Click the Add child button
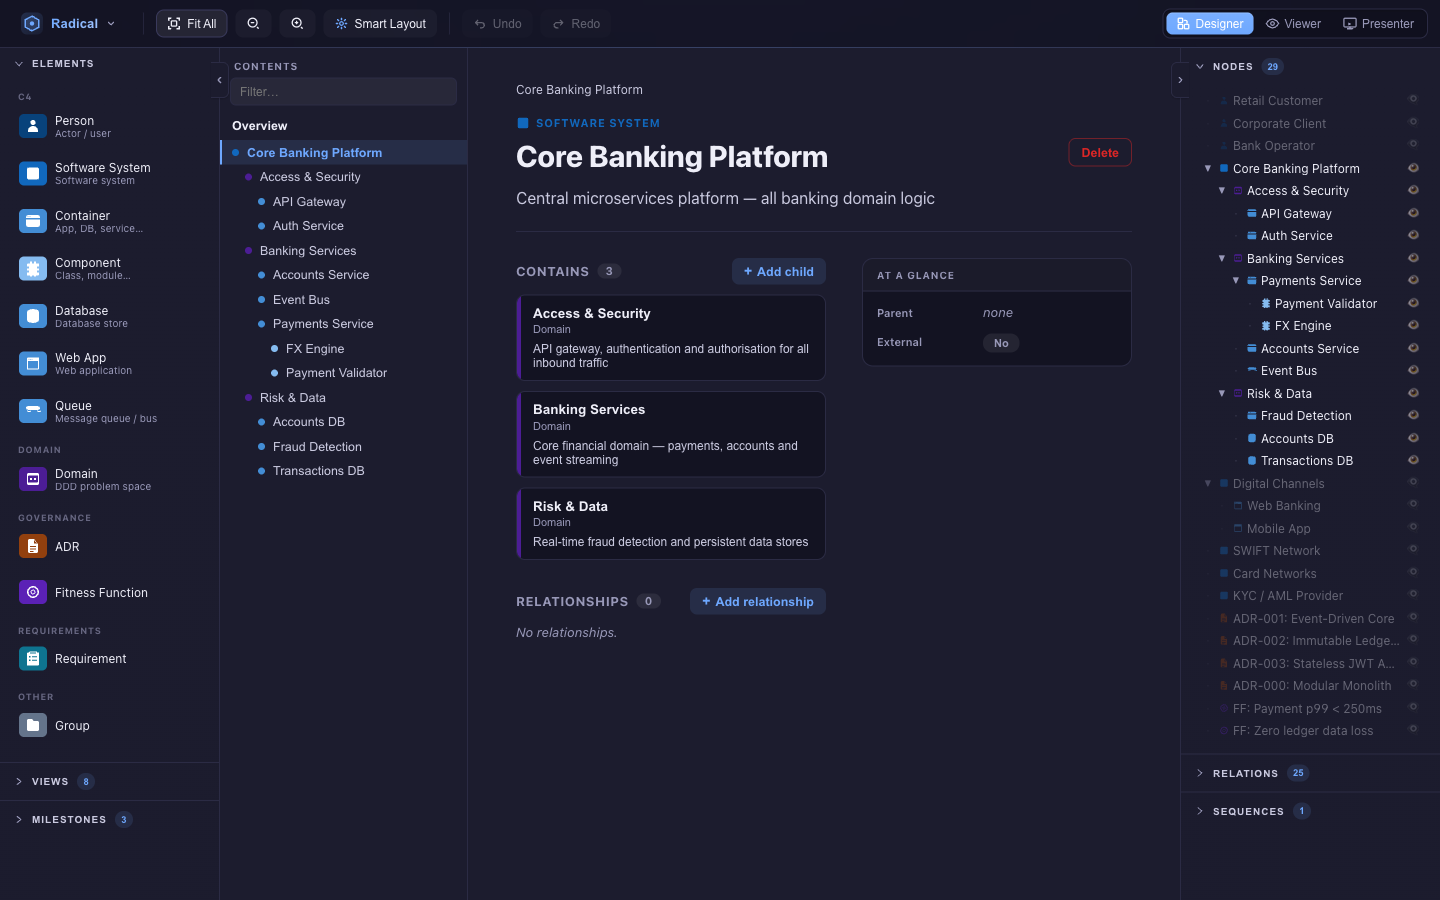This screenshot has width=1440, height=900. point(779,271)
